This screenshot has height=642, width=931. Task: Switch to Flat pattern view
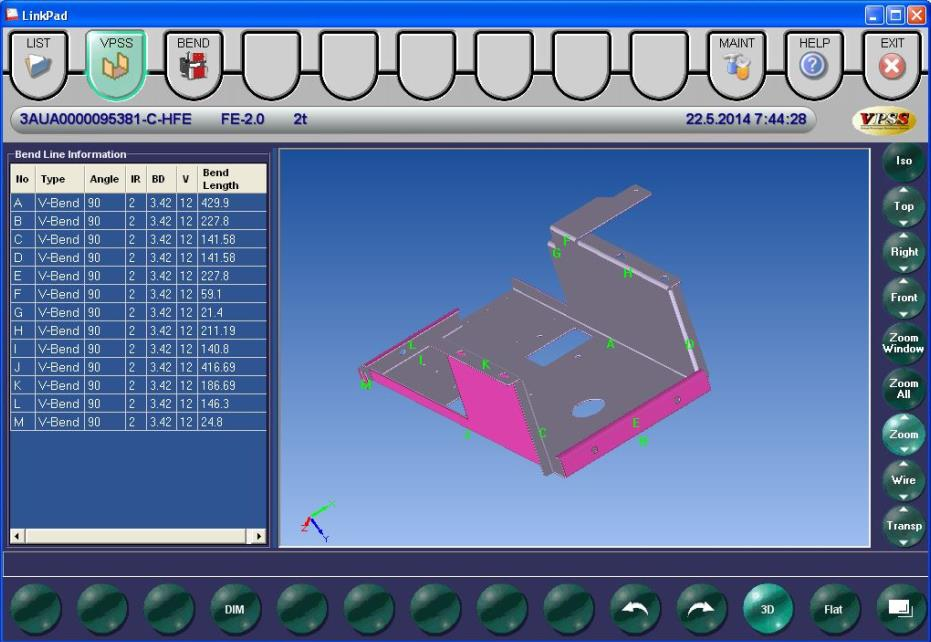click(x=834, y=609)
